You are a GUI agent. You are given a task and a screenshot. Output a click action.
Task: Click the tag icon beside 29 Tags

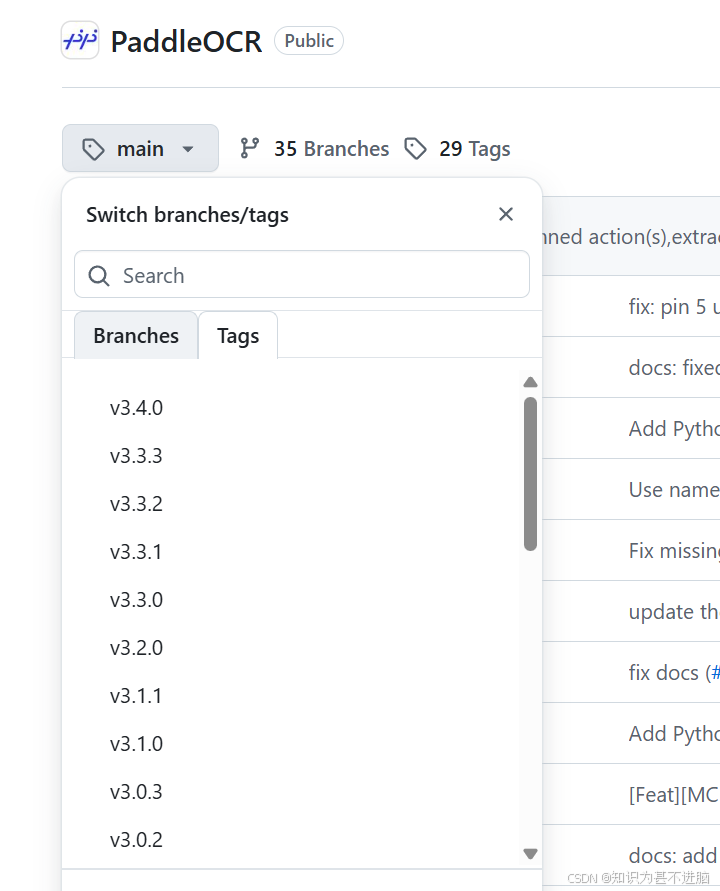415,149
